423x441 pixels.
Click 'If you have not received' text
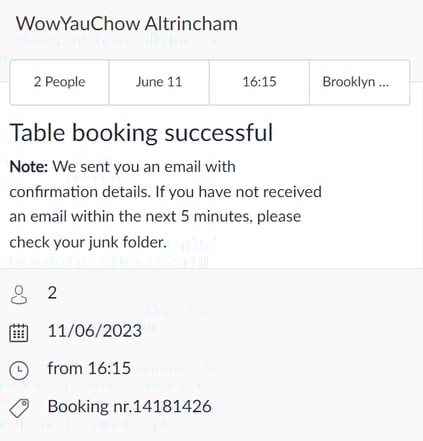(x=239, y=192)
